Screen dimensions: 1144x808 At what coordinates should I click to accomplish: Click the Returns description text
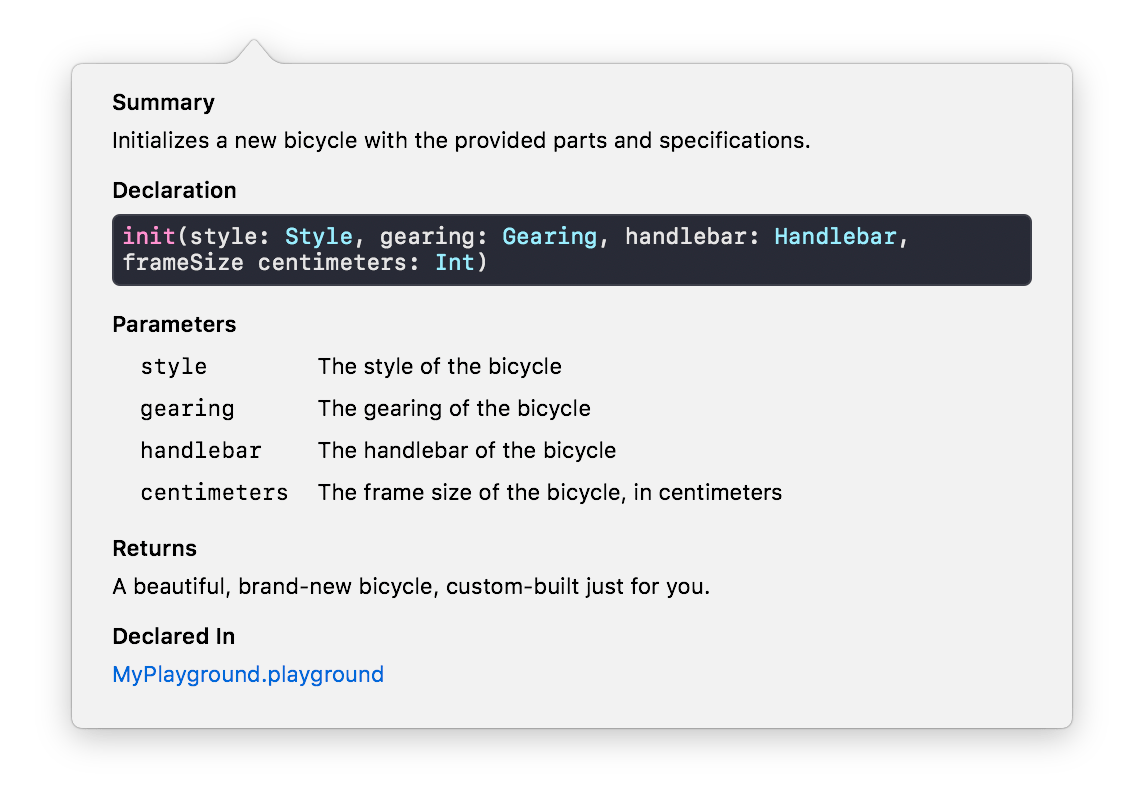[410, 586]
